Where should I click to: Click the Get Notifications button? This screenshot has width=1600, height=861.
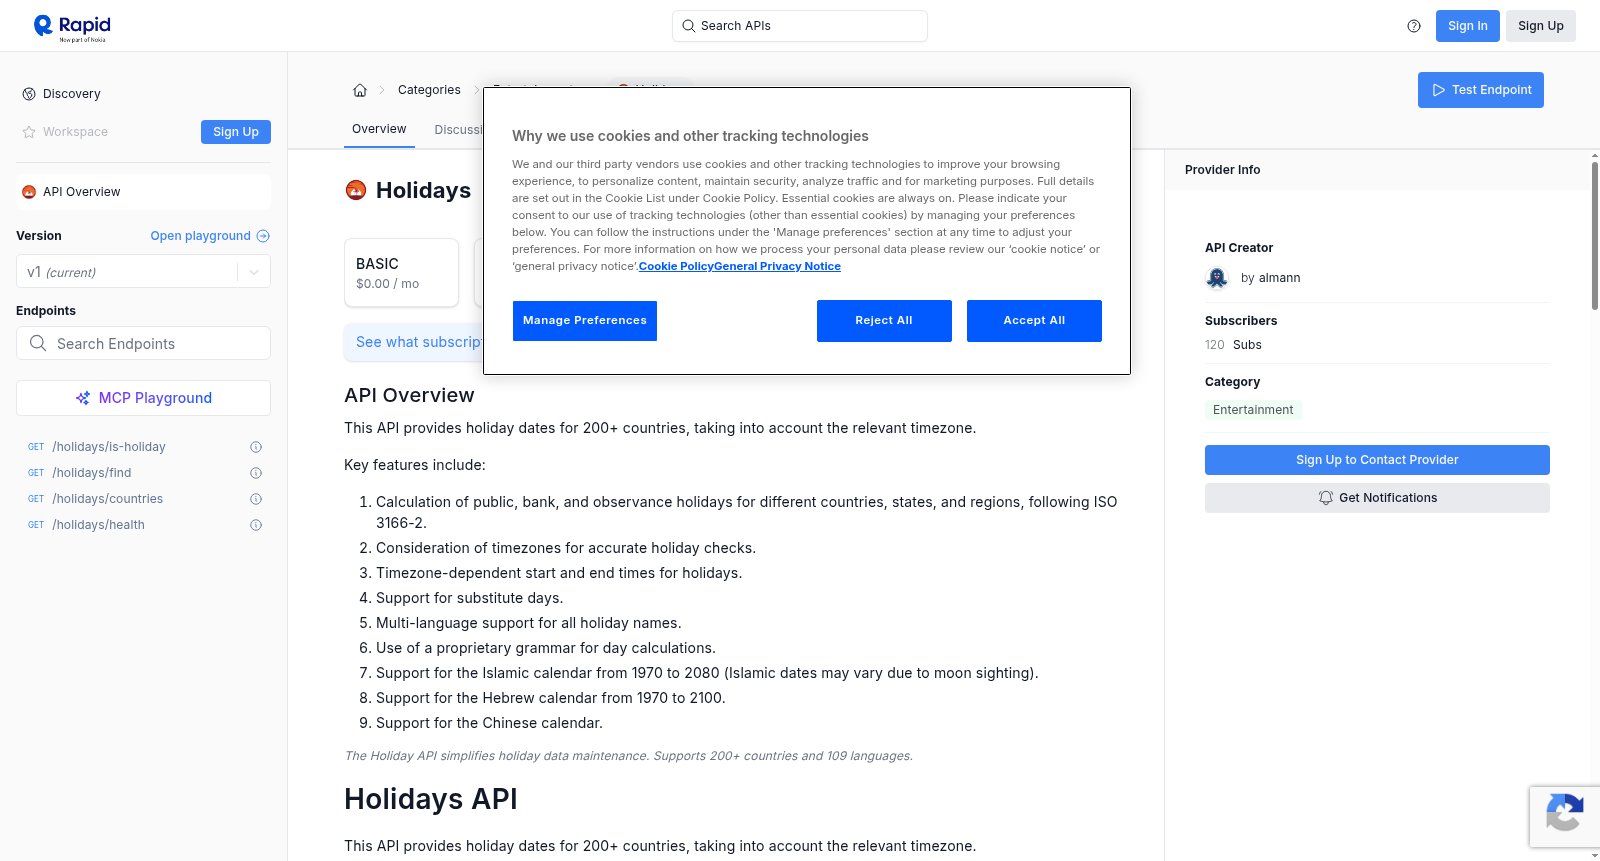click(x=1377, y=498)
